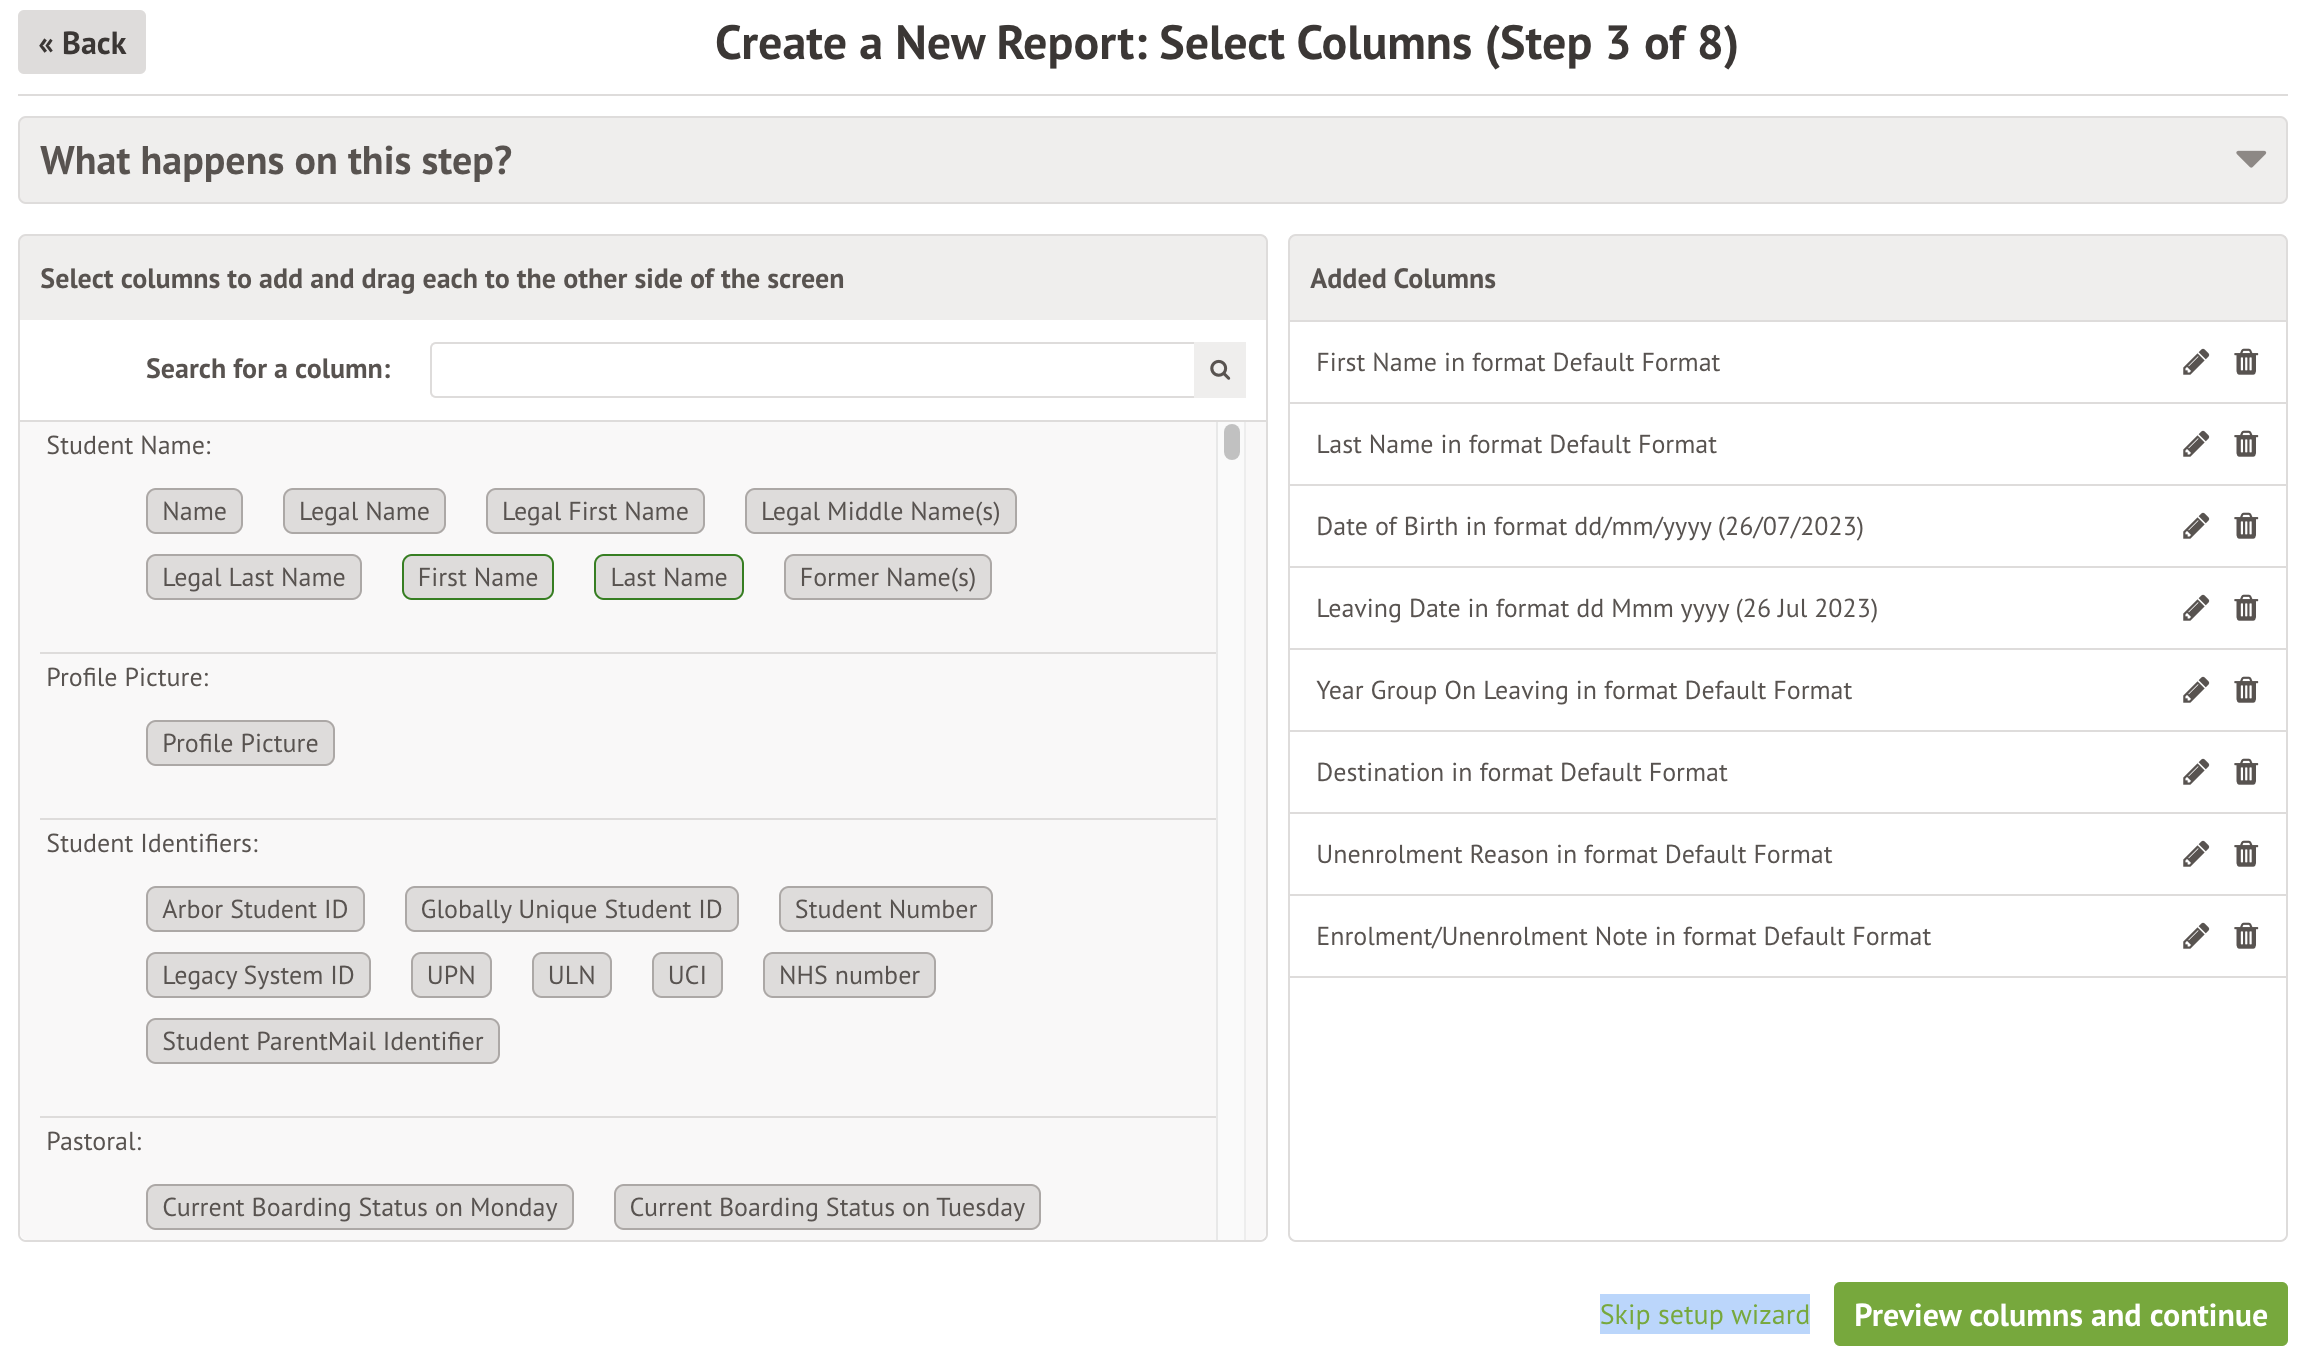Delete the Destination column
The height and width of the screenshot is (1354, 2308).
click(2246, 772)
